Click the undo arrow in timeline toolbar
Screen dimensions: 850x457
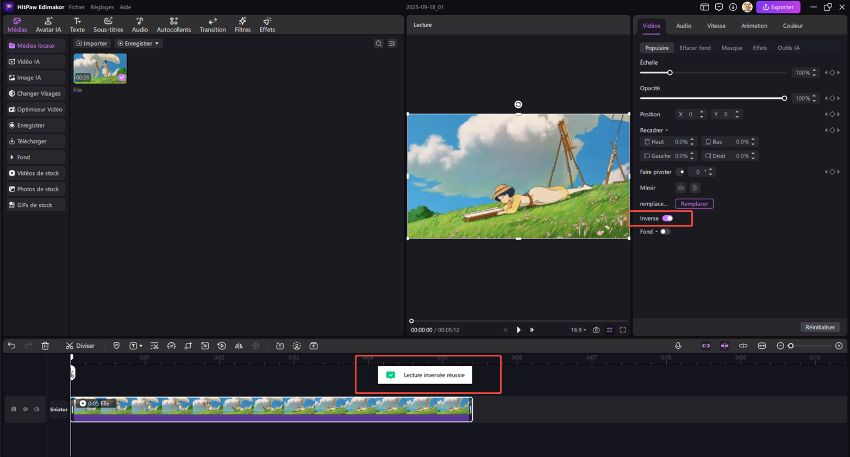tap(11, 346)
